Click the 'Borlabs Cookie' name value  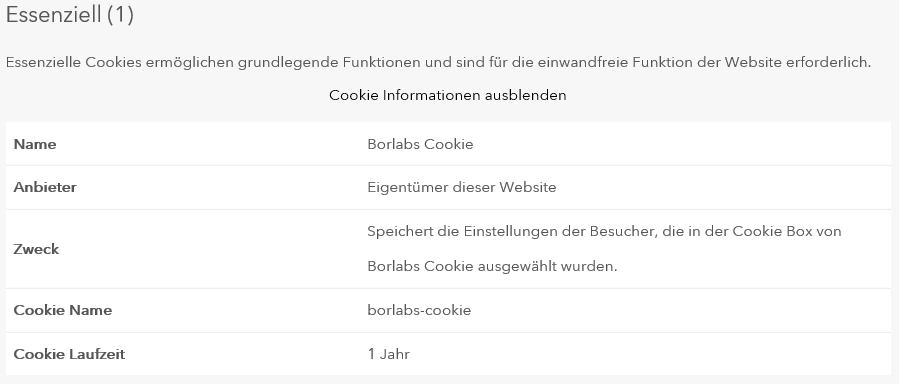[420, 144]
